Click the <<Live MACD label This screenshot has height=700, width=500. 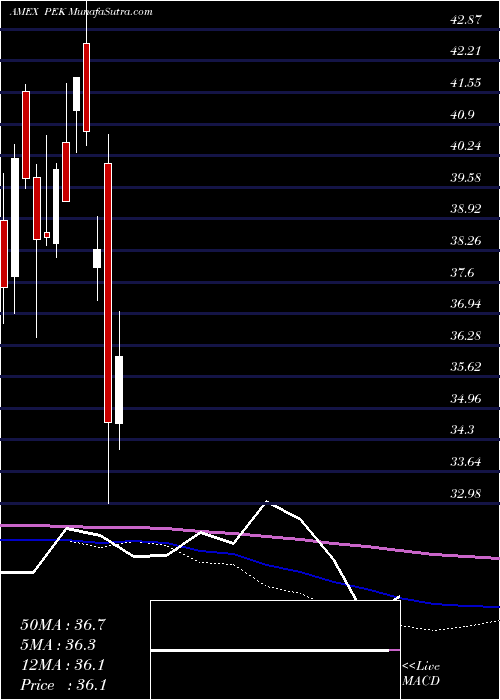pos(421,675)
